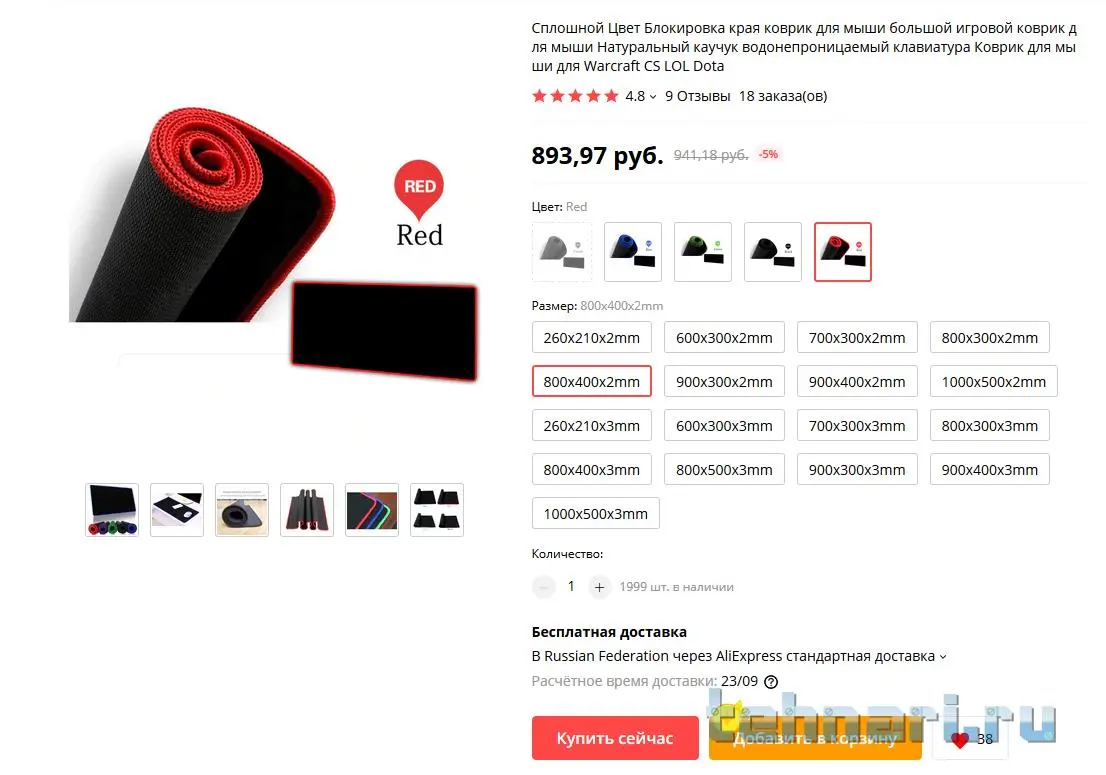Pick the black mouse pad color option

(x=773, y=252)
